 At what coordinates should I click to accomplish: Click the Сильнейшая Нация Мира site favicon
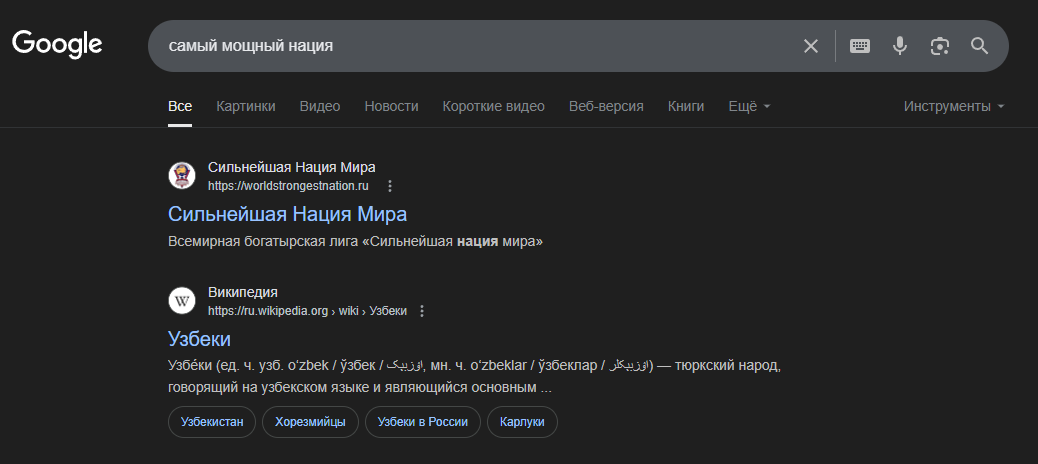(181, 176)
